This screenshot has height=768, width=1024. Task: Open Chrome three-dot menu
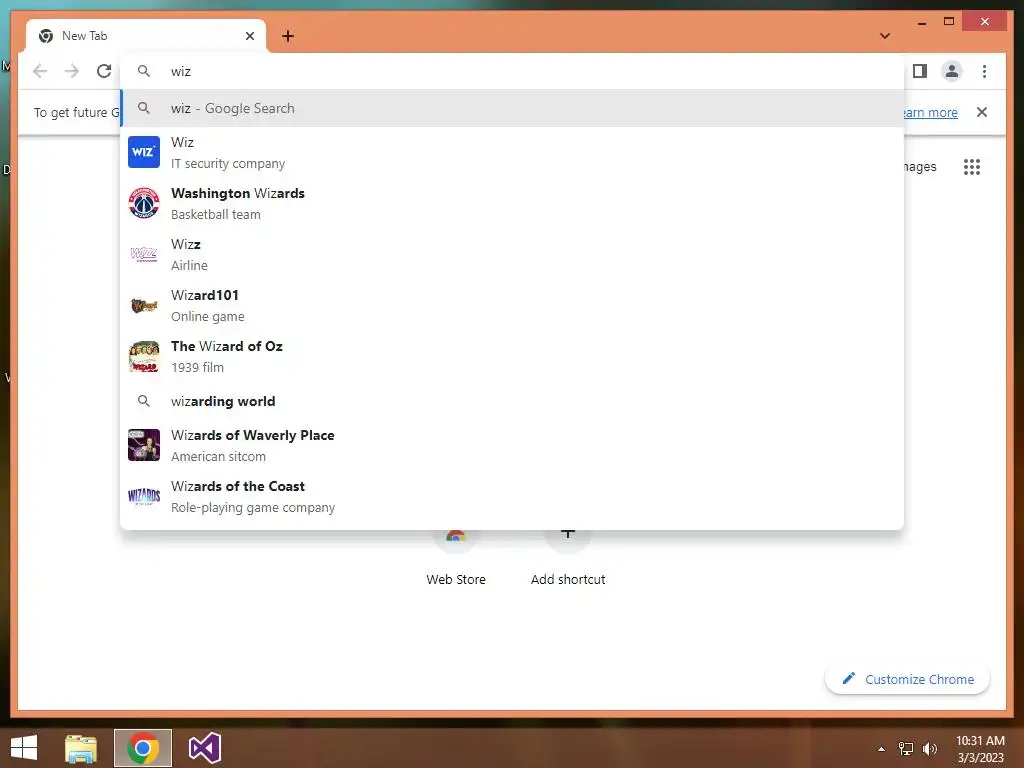click(984, 71)
